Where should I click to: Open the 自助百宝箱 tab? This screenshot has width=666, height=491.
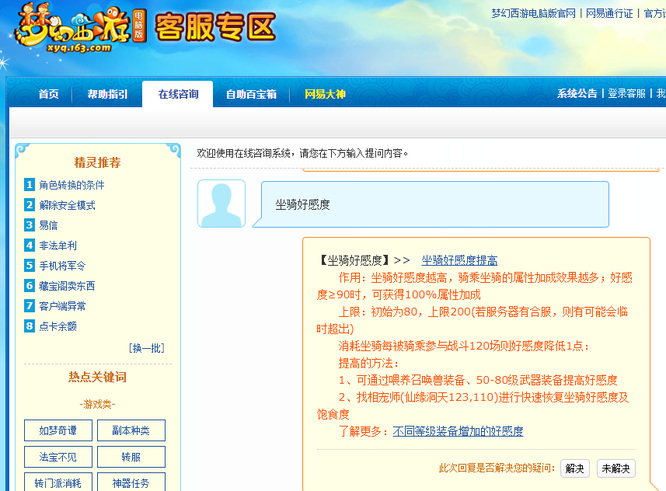point(251,94)
